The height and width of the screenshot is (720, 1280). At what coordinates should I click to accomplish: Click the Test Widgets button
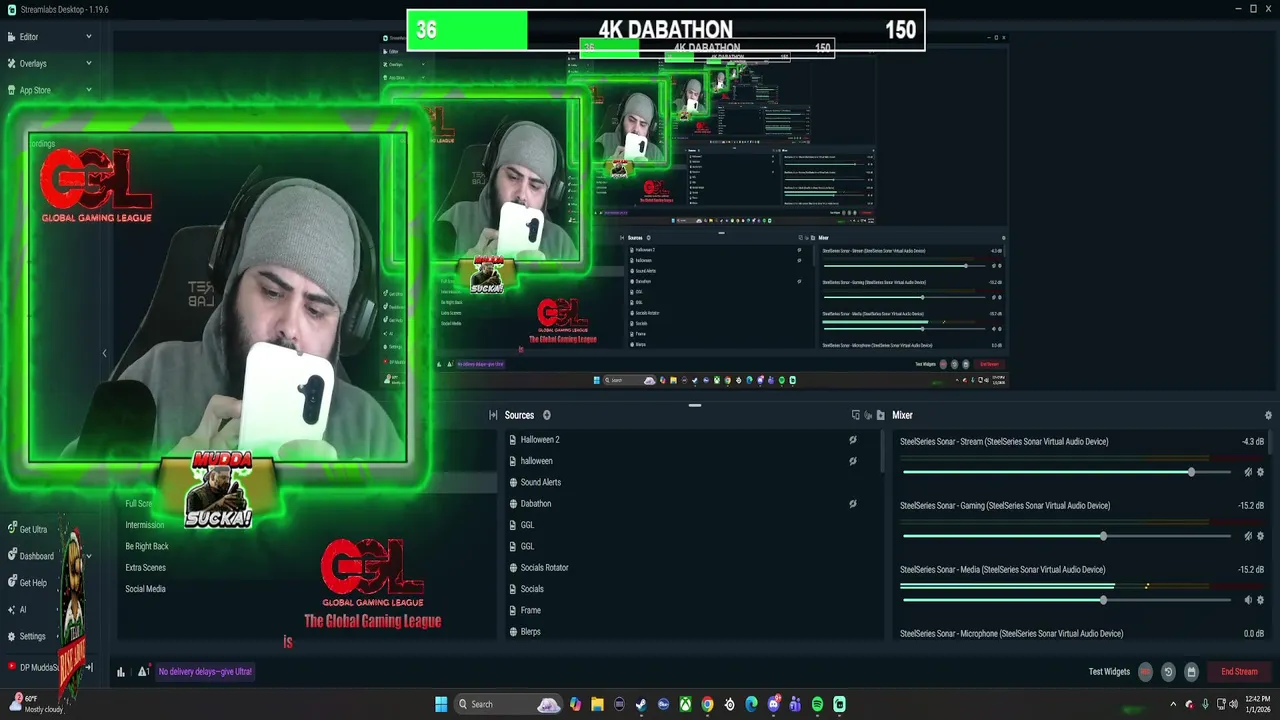(1109, 672)
